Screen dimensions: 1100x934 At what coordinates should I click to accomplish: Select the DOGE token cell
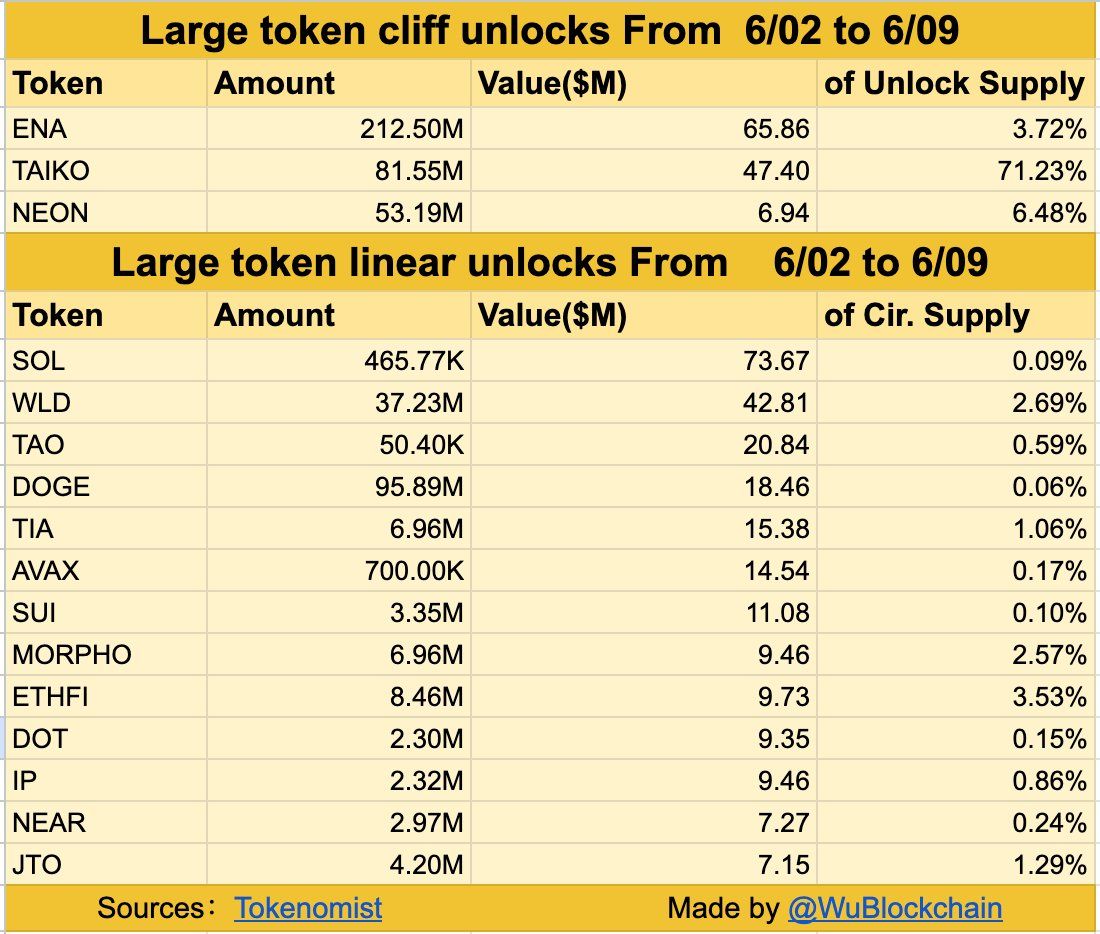point(107,487)
